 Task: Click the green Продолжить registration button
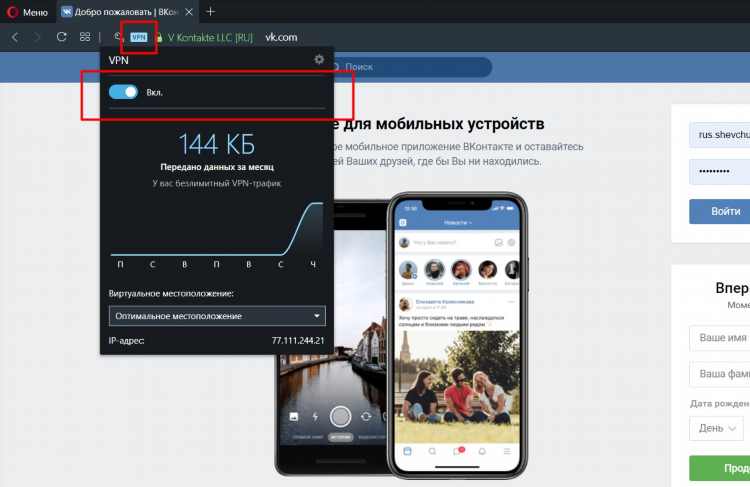(719, 468)
